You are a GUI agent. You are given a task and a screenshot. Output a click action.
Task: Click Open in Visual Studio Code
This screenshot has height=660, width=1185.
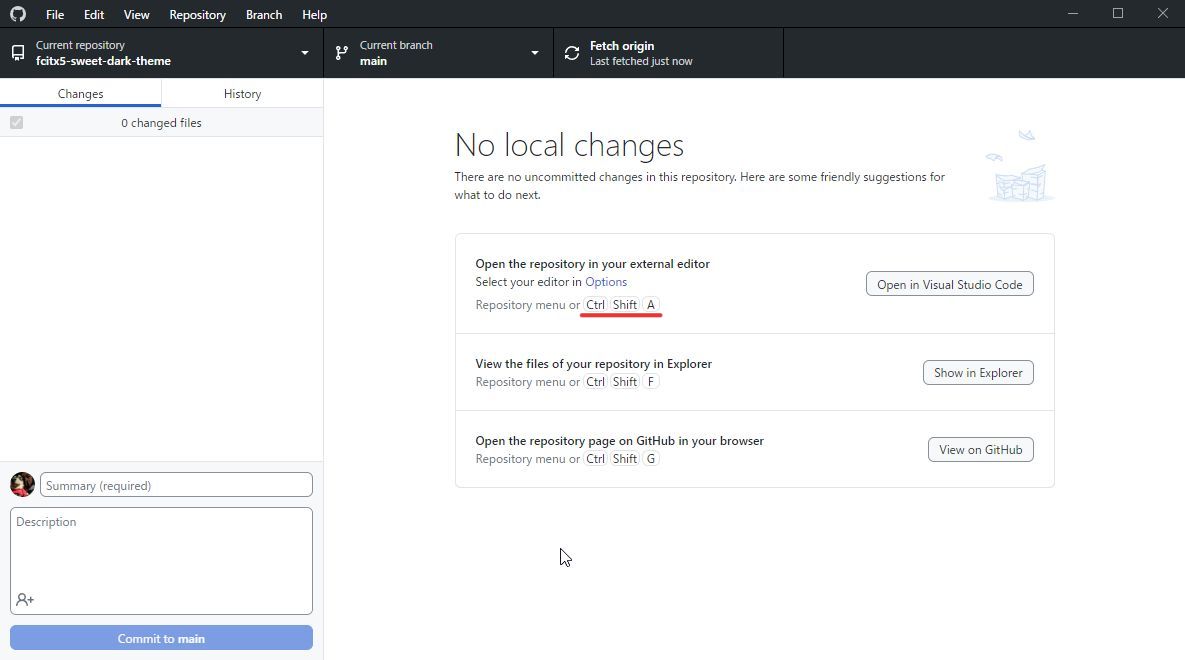point(948,283)
